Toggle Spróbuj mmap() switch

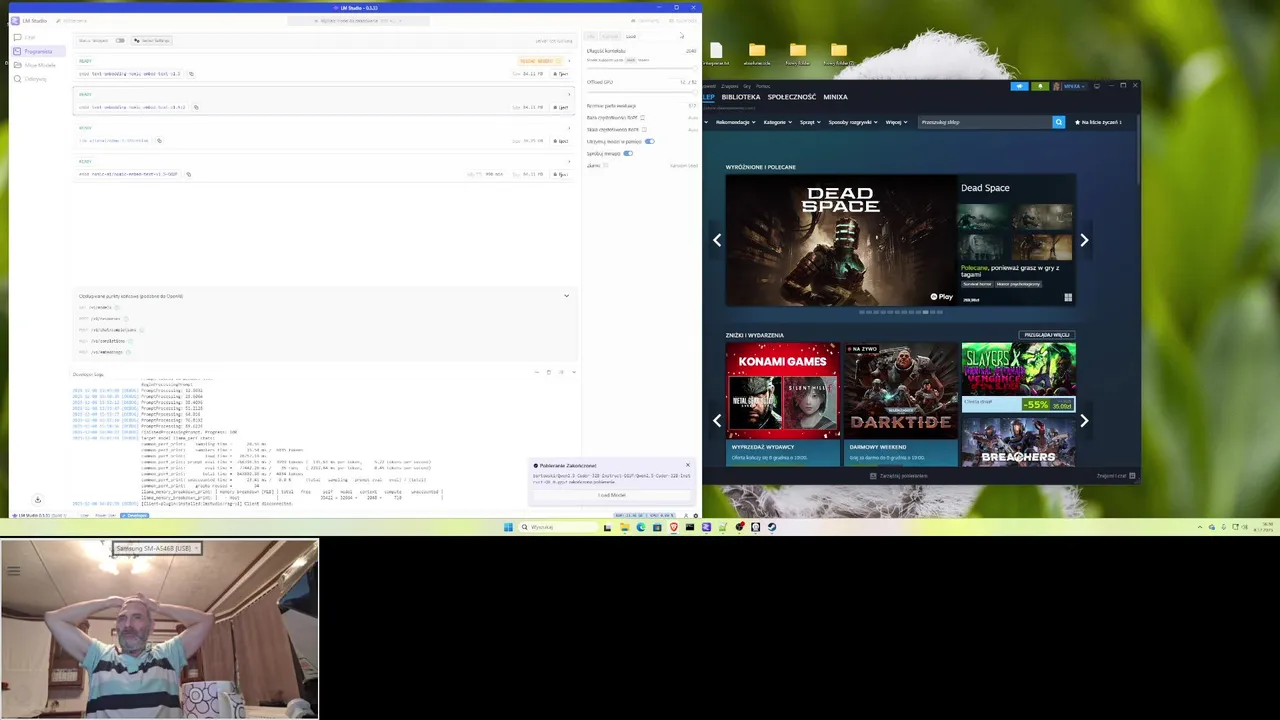point(628,153)
